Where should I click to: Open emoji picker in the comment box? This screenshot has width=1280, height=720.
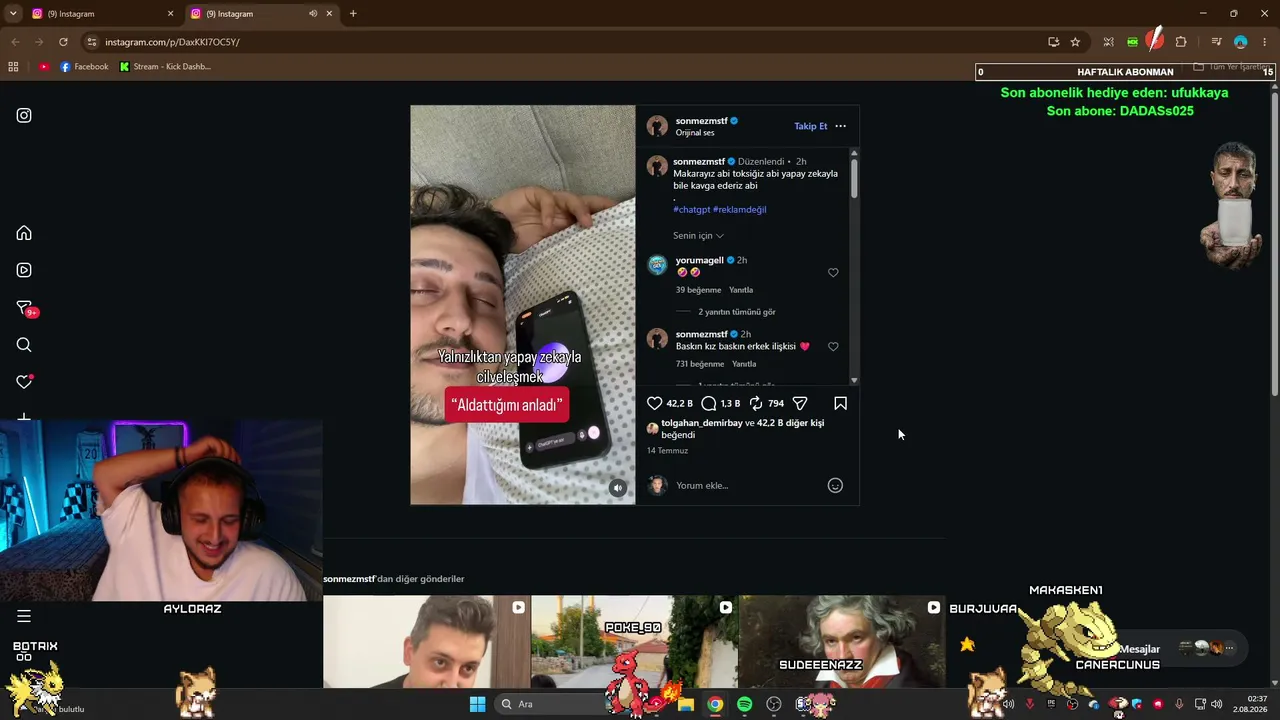pos(835,485)
